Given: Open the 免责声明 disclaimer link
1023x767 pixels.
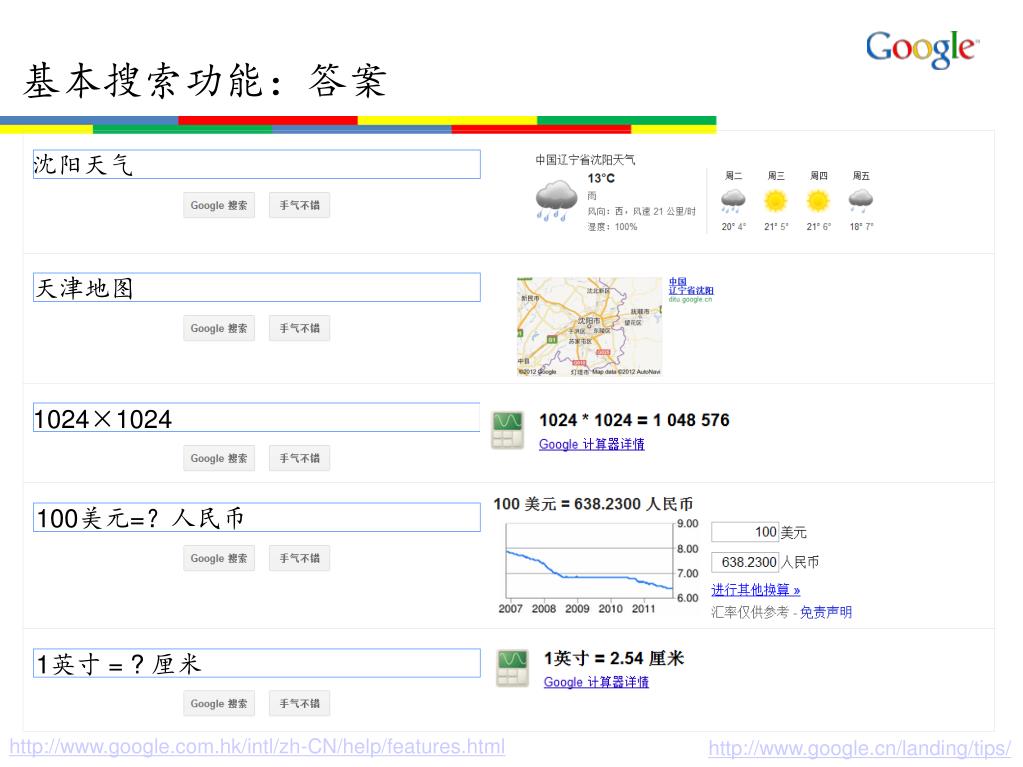Looking at the screenshot, I should [x=826, y=612].
